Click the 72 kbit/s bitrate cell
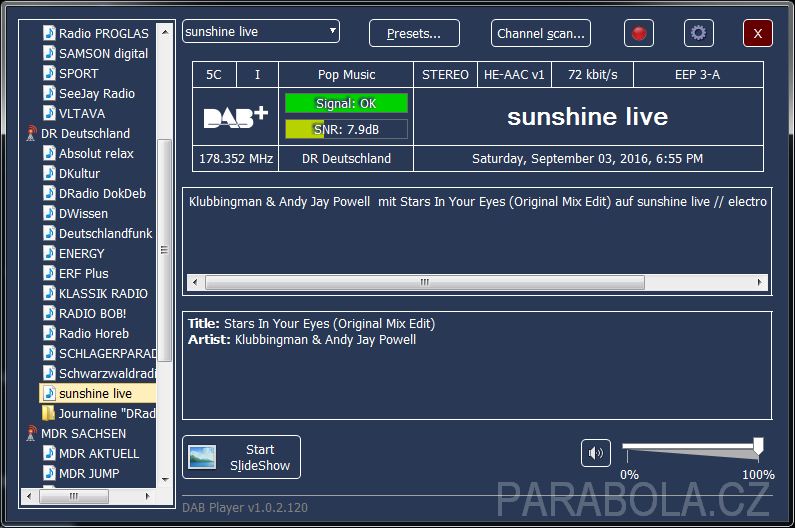 point(592,75)
